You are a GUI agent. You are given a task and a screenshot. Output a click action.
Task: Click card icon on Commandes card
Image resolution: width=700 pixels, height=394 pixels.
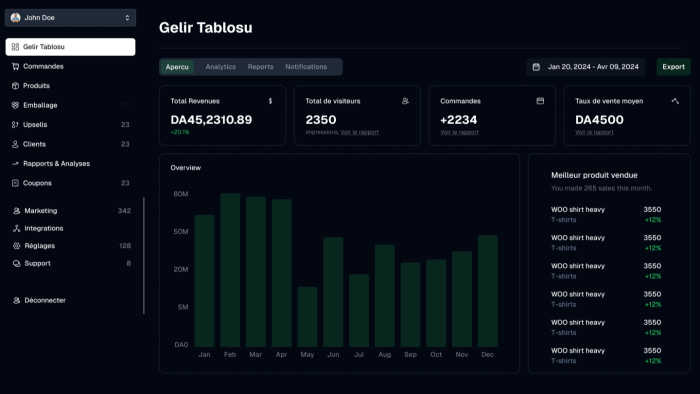(540, 101)
